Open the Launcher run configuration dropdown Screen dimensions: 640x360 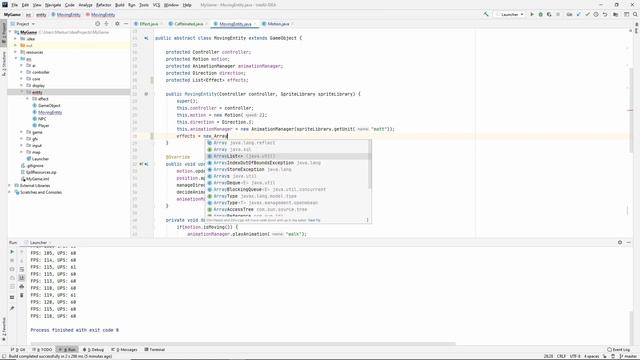point(509,14)
